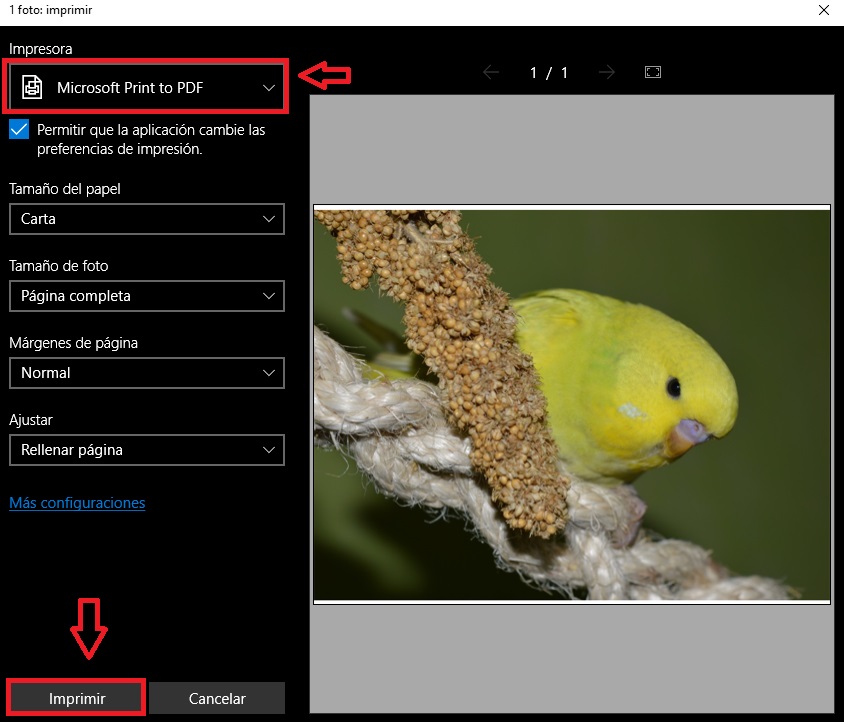Image resolution: width=844 pixels, height=722 pixels.
Task: Click the parakeet photo print preview
Action: (572, 404)
